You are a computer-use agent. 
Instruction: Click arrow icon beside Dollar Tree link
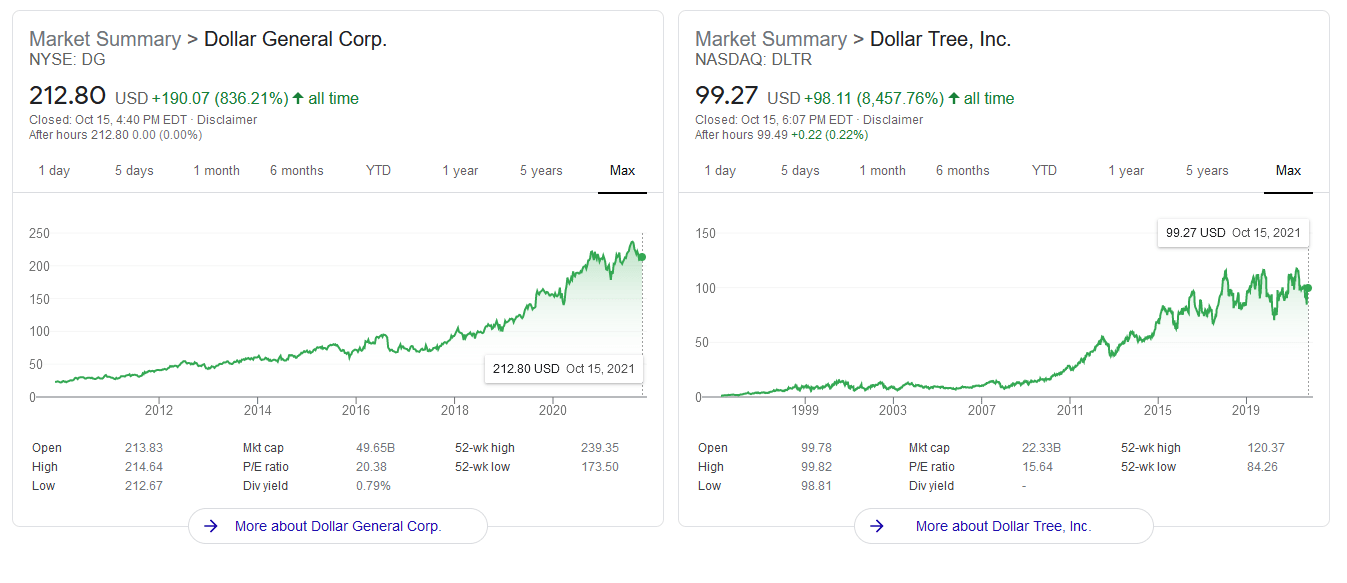point(877,526)
